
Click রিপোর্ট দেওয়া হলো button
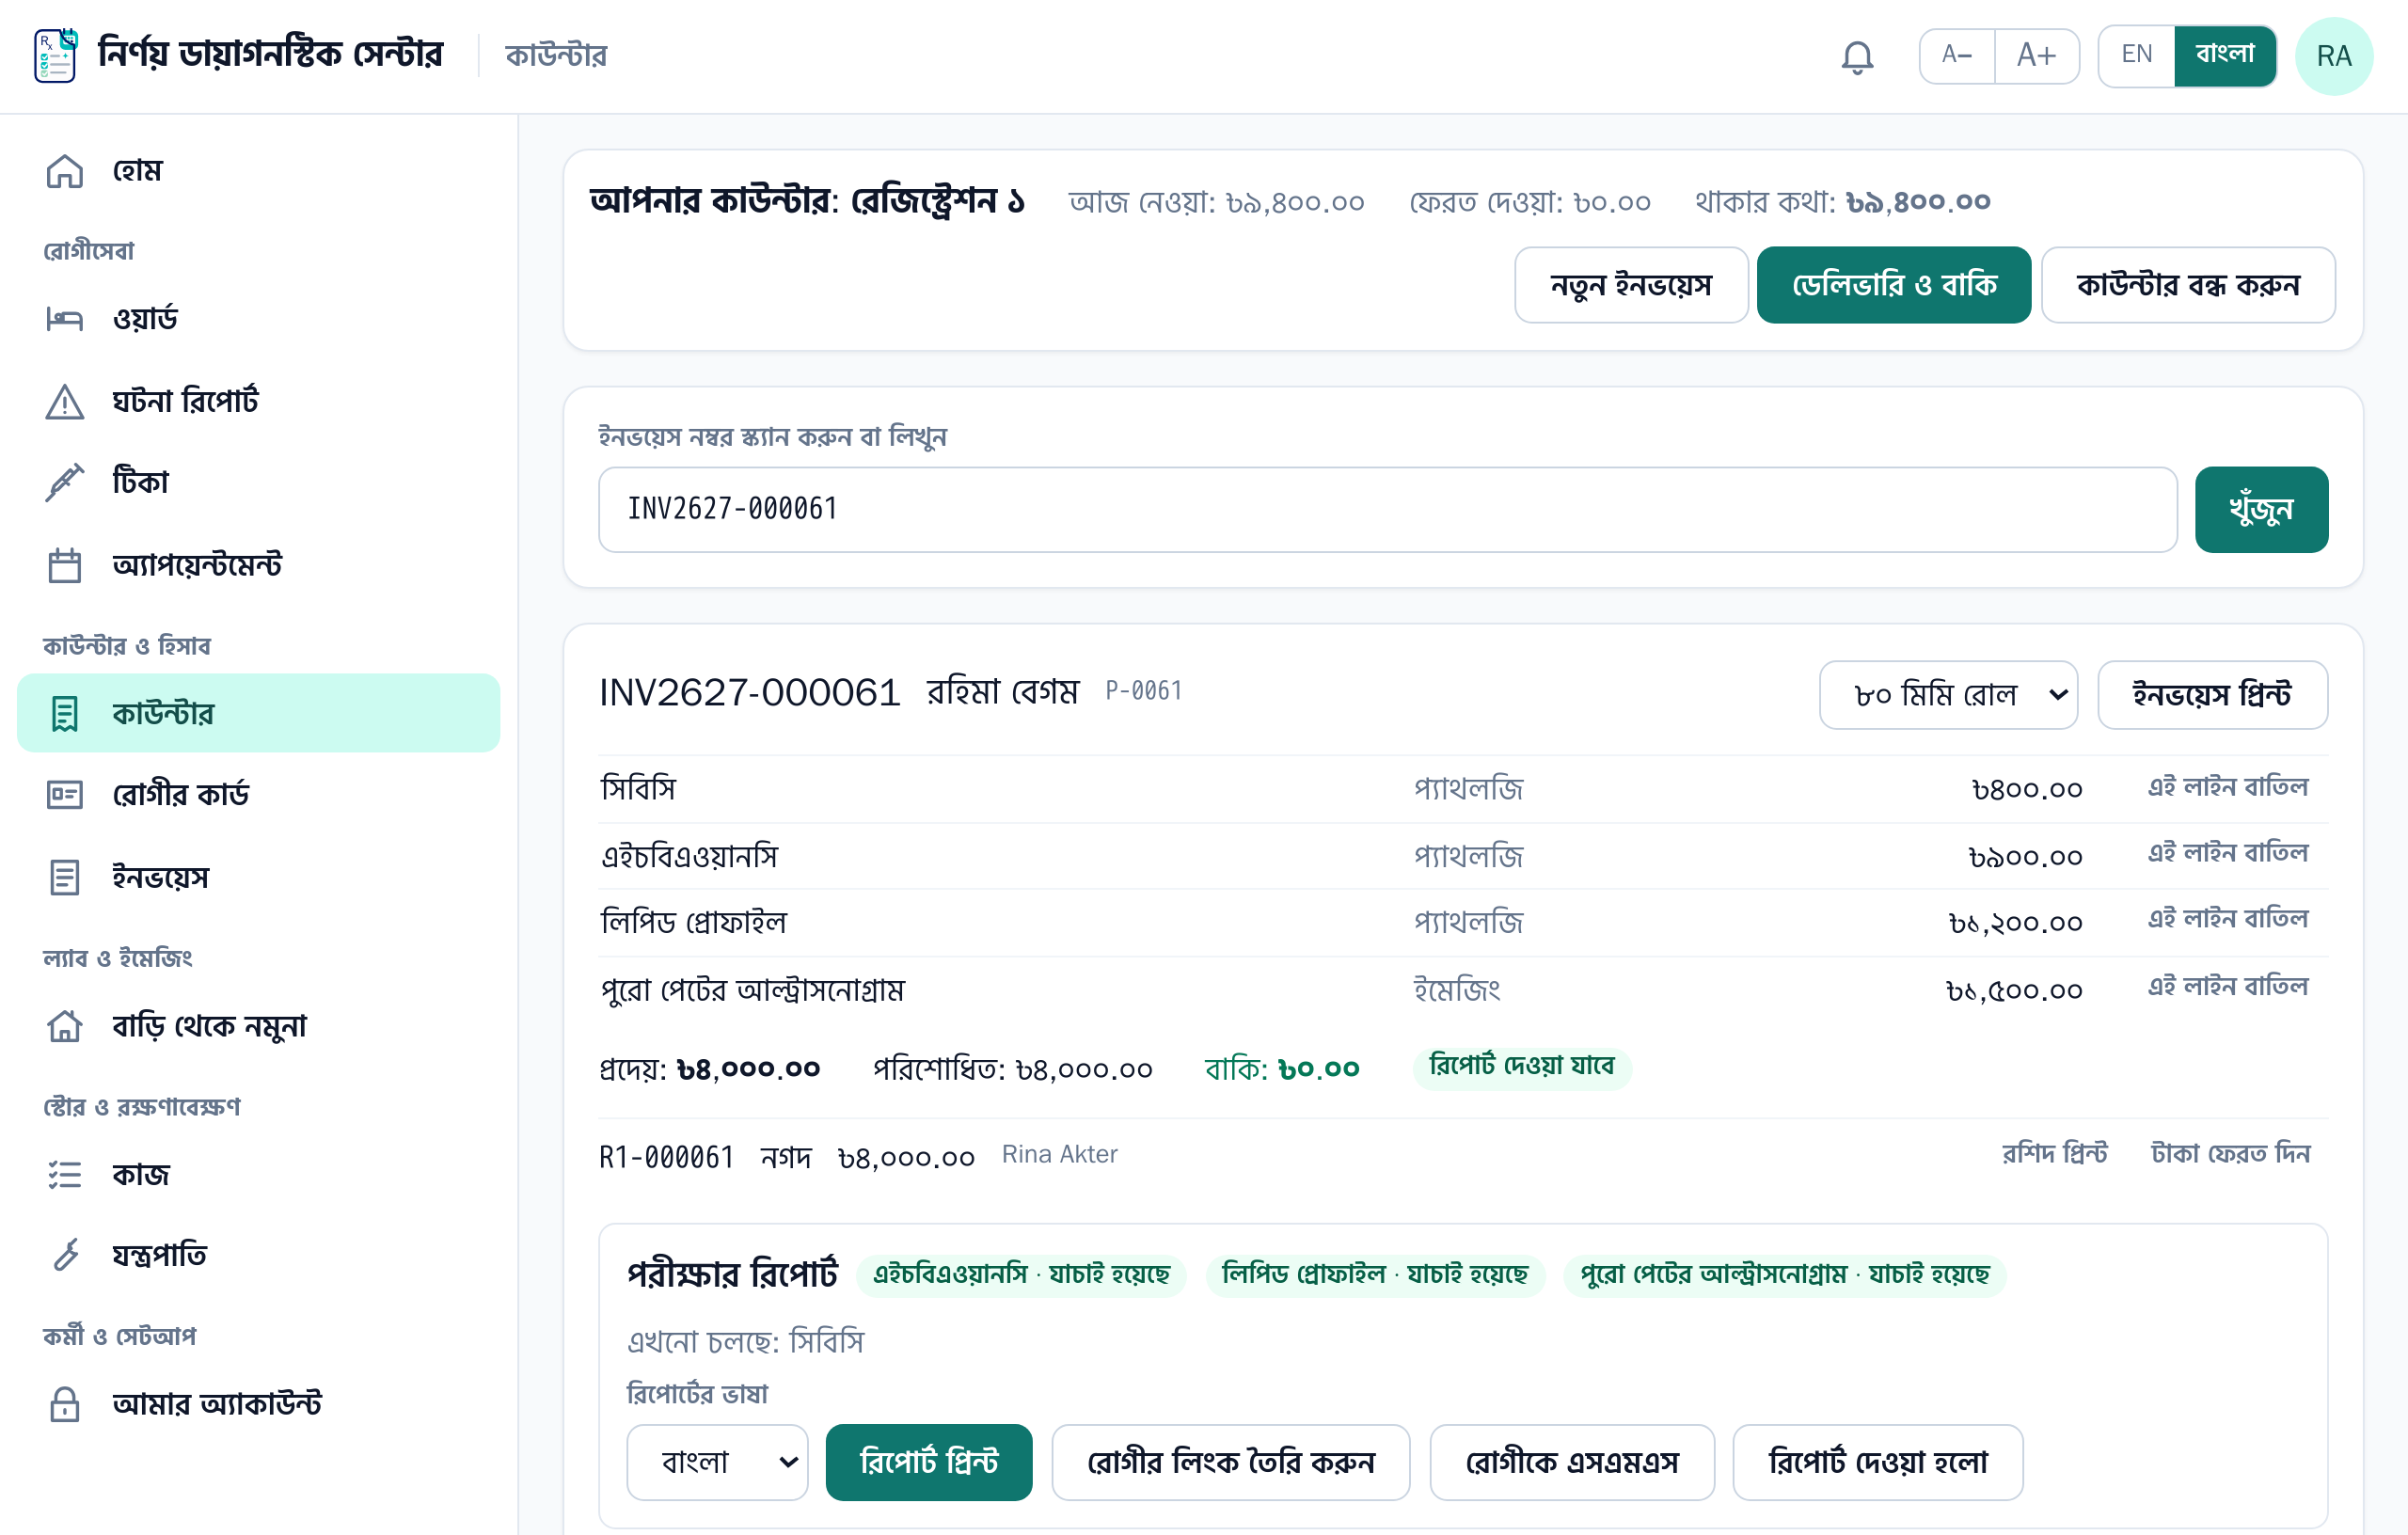coord(1877,1463)
